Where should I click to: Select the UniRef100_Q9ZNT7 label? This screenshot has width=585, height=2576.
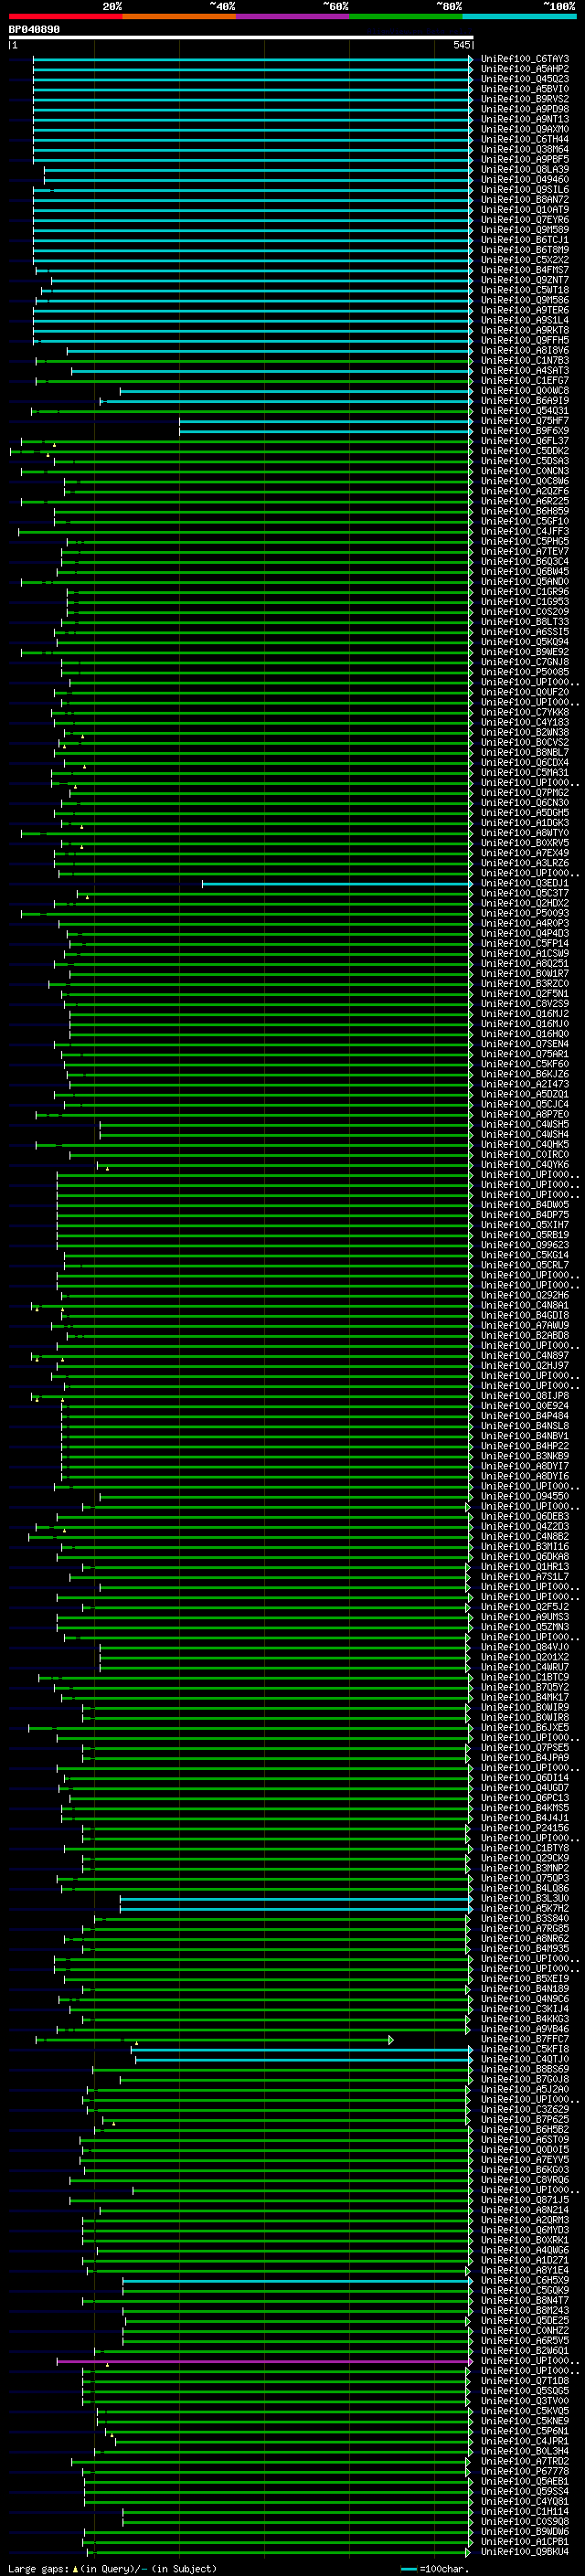[x=524, y=280]
